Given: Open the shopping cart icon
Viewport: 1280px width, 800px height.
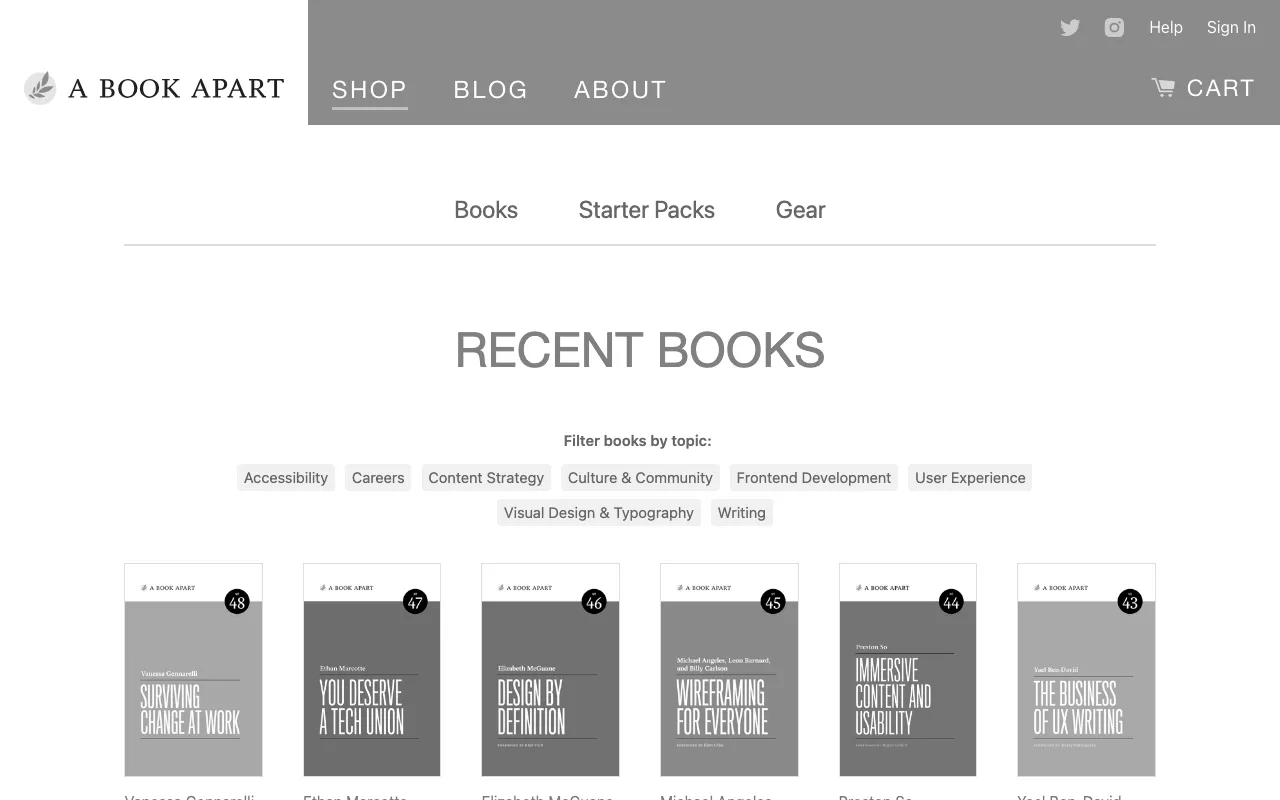Looking at the screenshot, I should click(1163, 88).
